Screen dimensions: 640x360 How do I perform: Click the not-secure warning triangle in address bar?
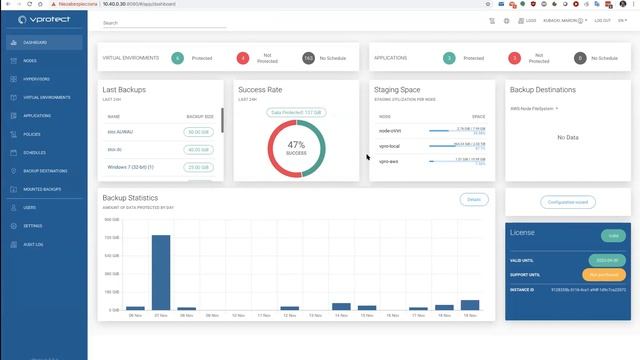(x=53, y=4)
